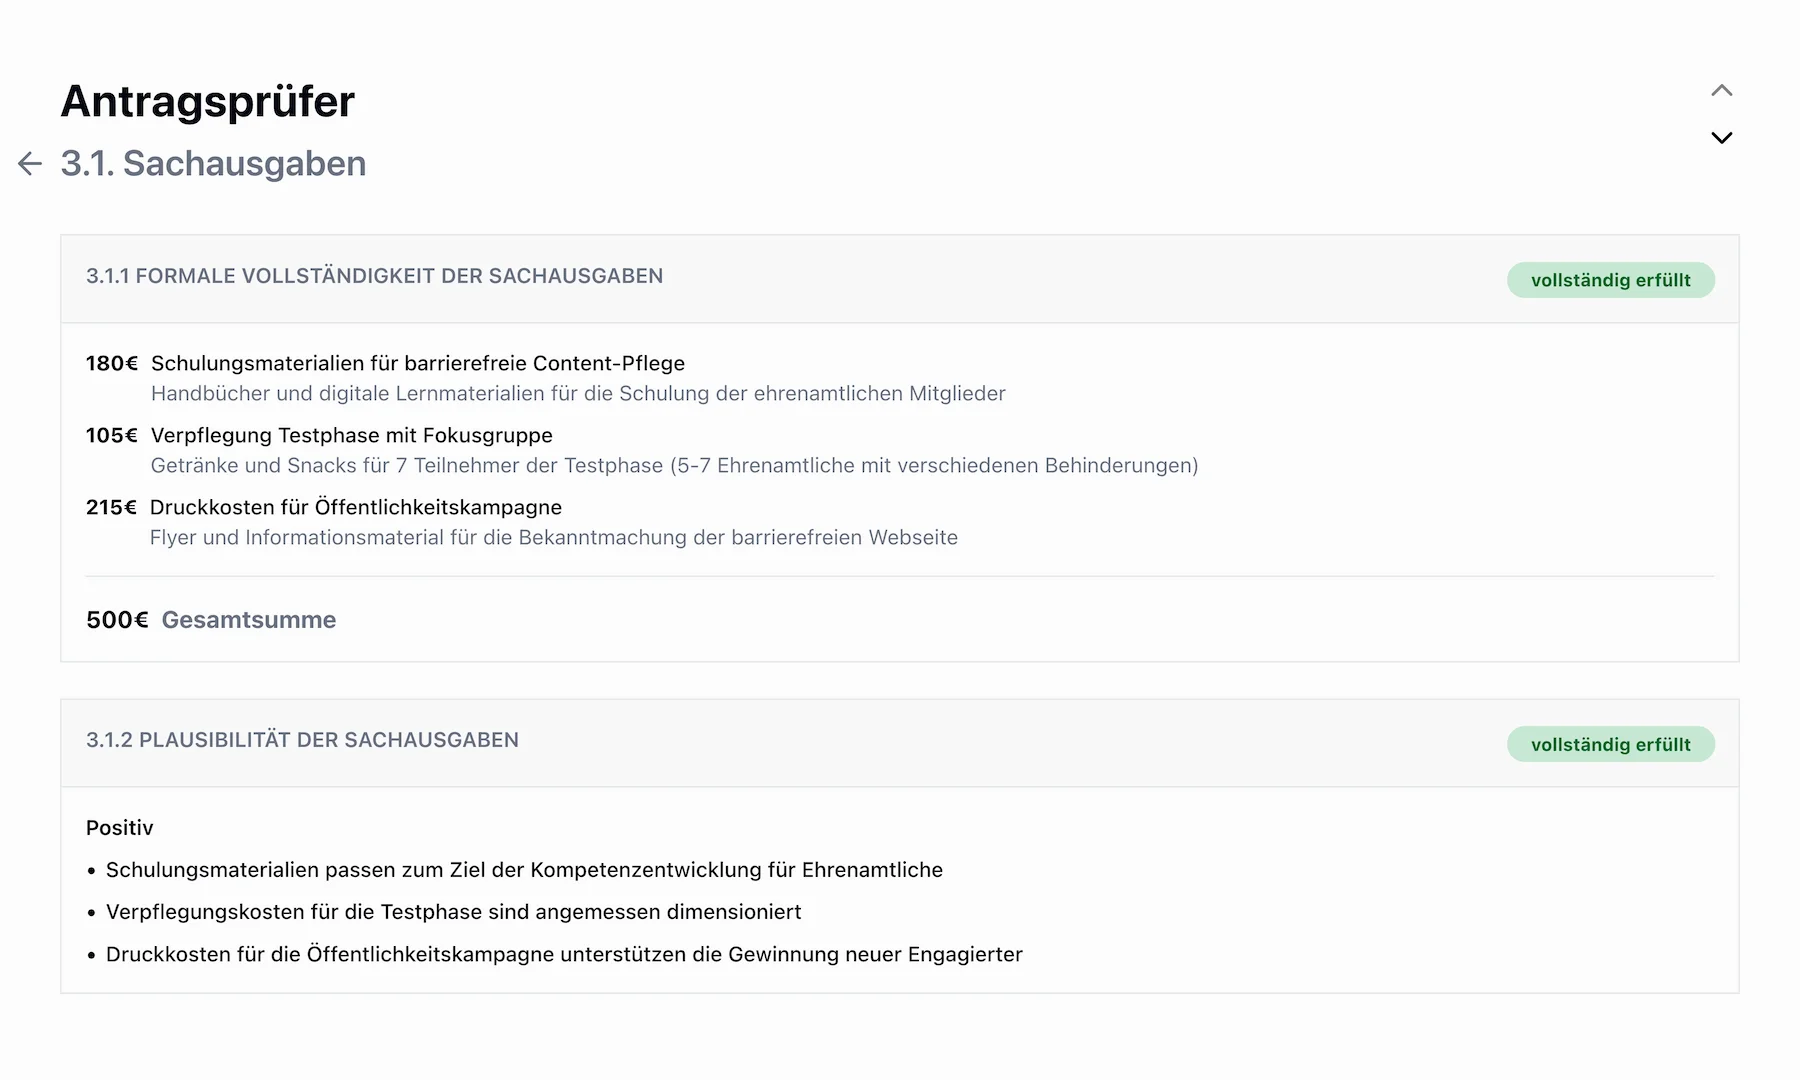Select the Druckkosten bullet point

[x=564, y=954]
